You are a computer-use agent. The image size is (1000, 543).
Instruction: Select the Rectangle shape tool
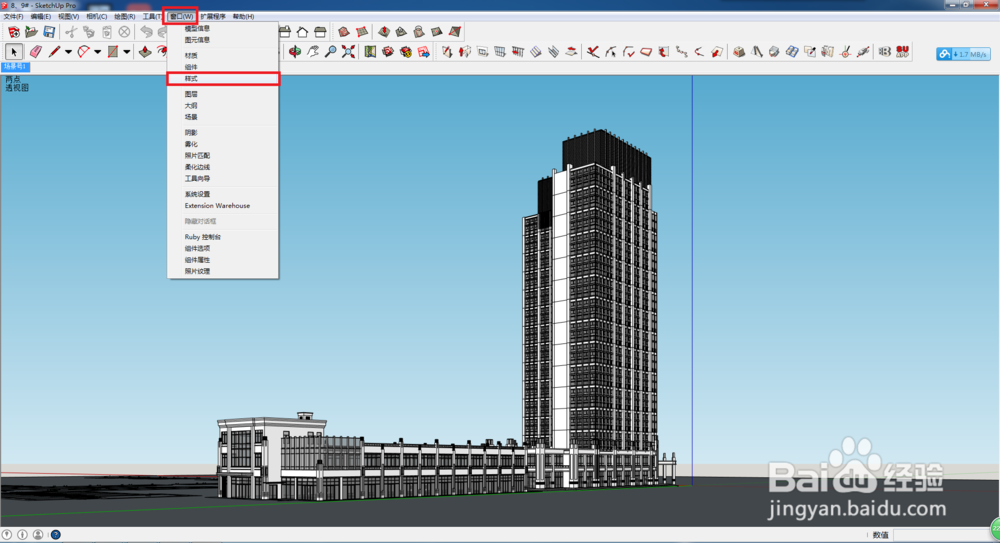click(113, 52)
